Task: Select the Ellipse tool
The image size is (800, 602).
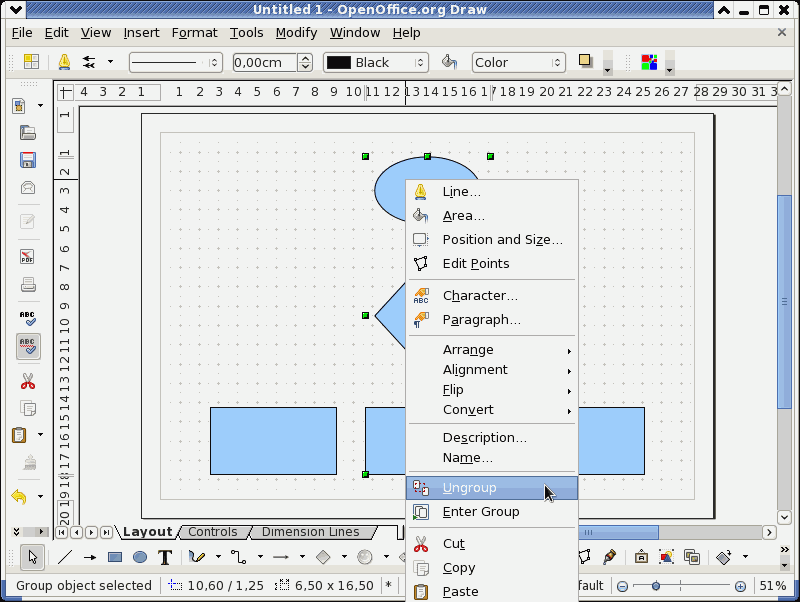Action: point(140,557)
